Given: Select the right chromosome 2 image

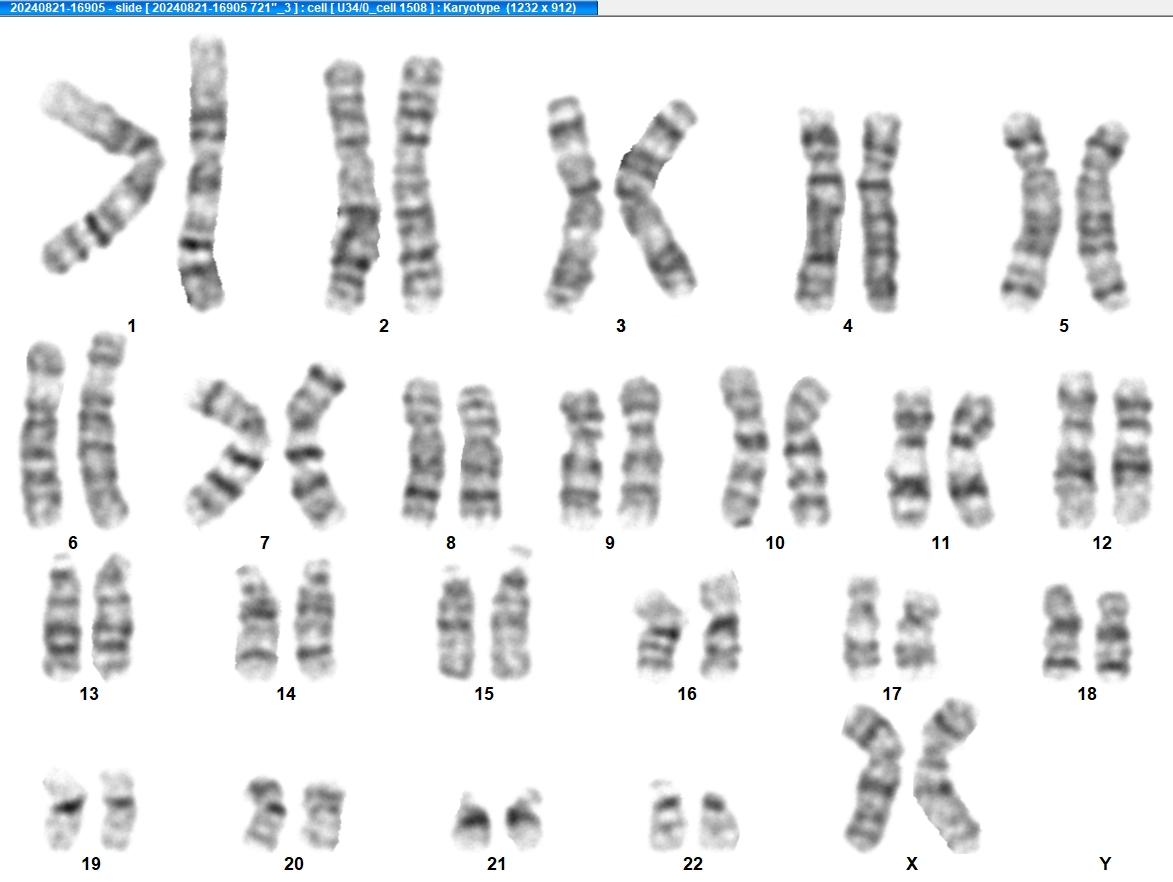Looking at the screenshot, I should [x=418, y=184].
